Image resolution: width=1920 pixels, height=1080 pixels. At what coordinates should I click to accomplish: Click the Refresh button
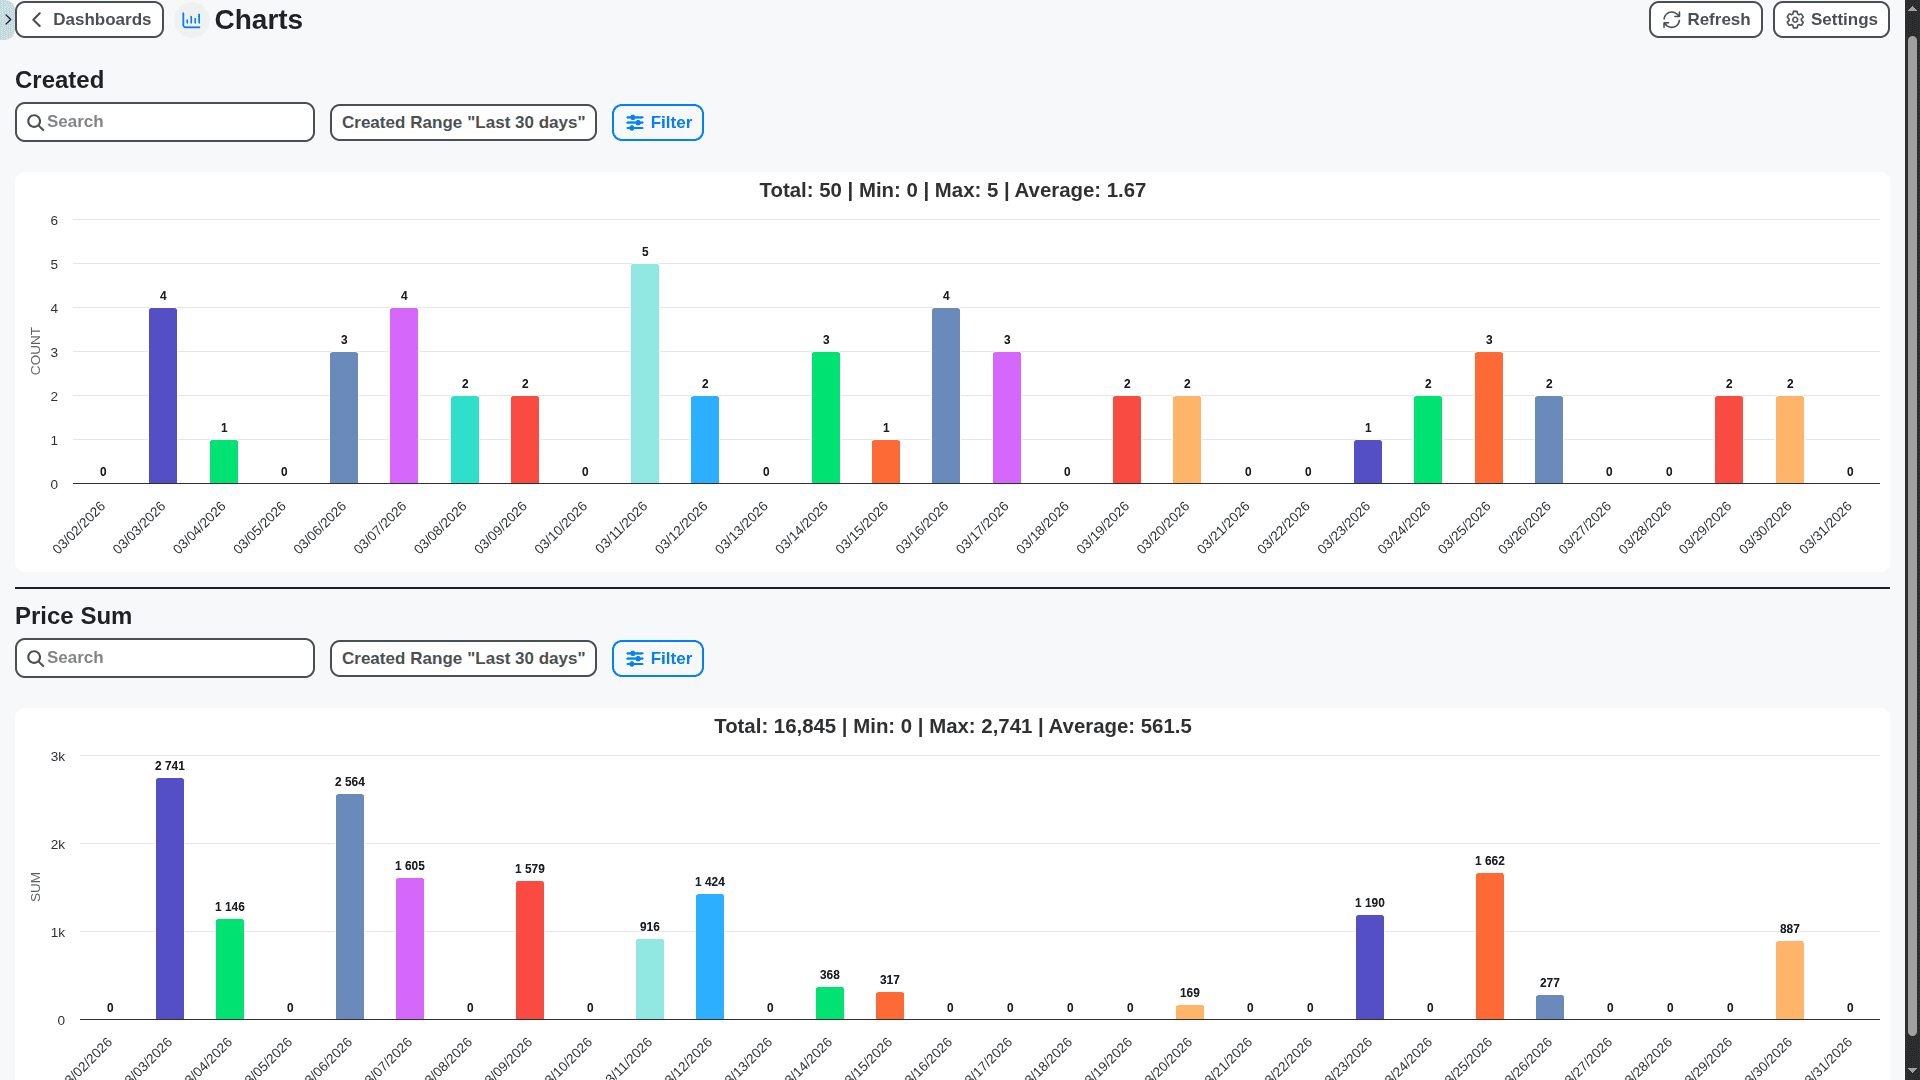[x=1704, y=19]
